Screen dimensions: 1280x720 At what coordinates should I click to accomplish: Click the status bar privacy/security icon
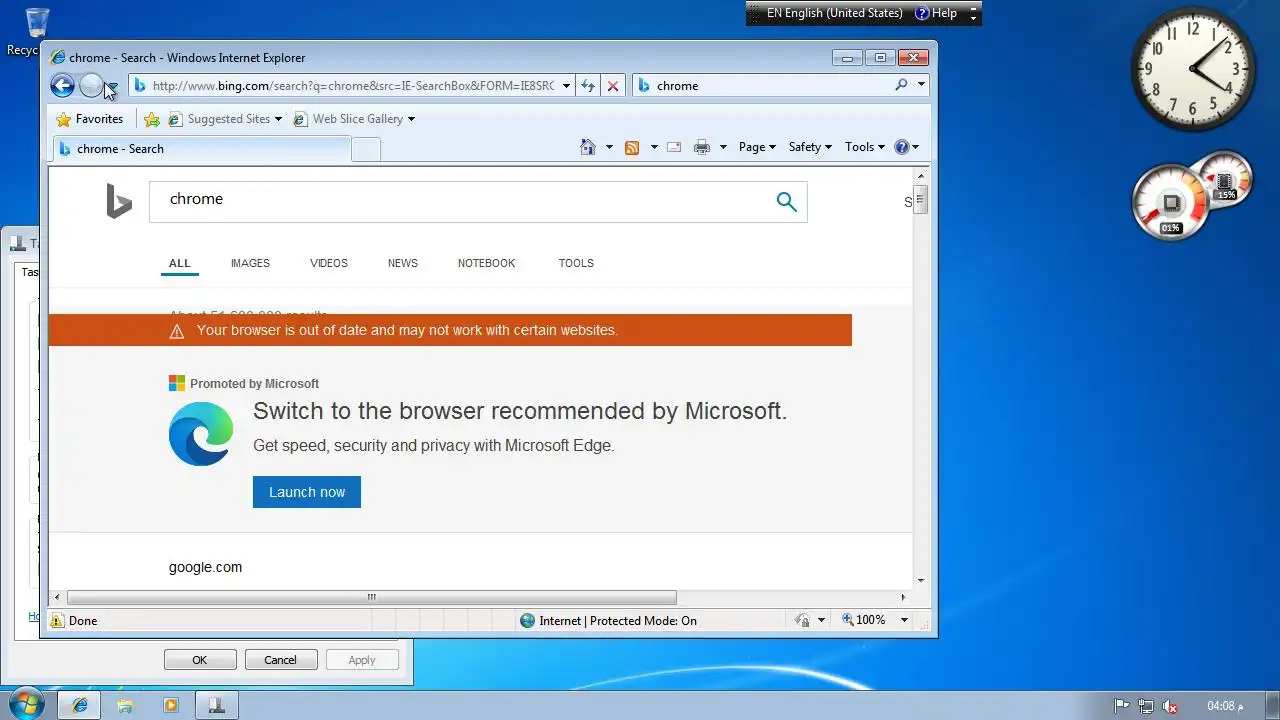pos(802,621)
